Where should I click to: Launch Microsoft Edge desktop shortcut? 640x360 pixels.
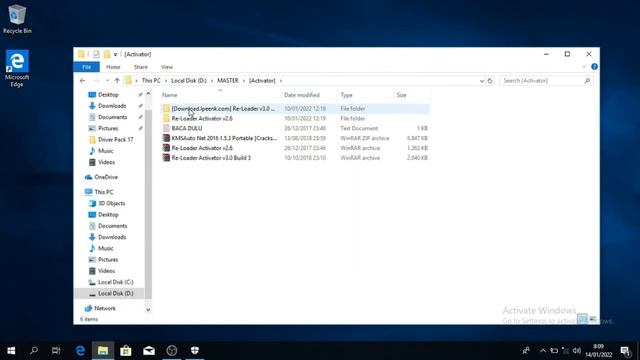click(x=17, y=69)
